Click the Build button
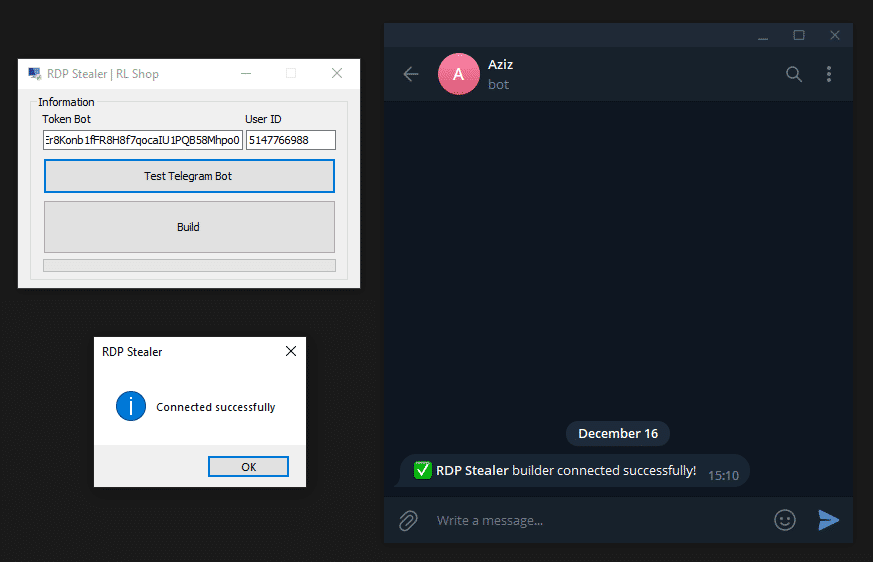Viewport: 873px width, 562px height. [x=189, y=227]
